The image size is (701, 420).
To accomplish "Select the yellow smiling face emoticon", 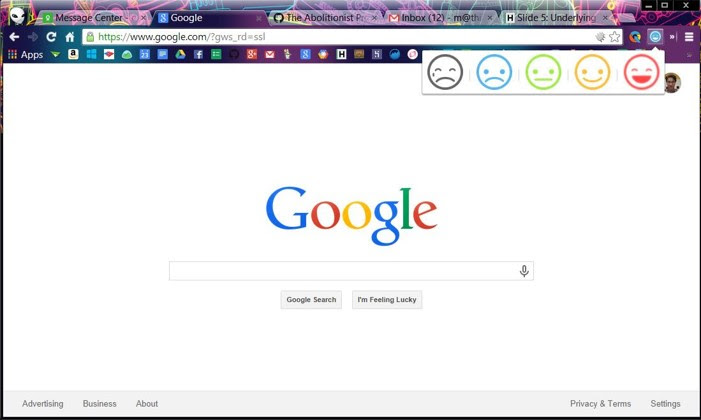I will (592, 72).
